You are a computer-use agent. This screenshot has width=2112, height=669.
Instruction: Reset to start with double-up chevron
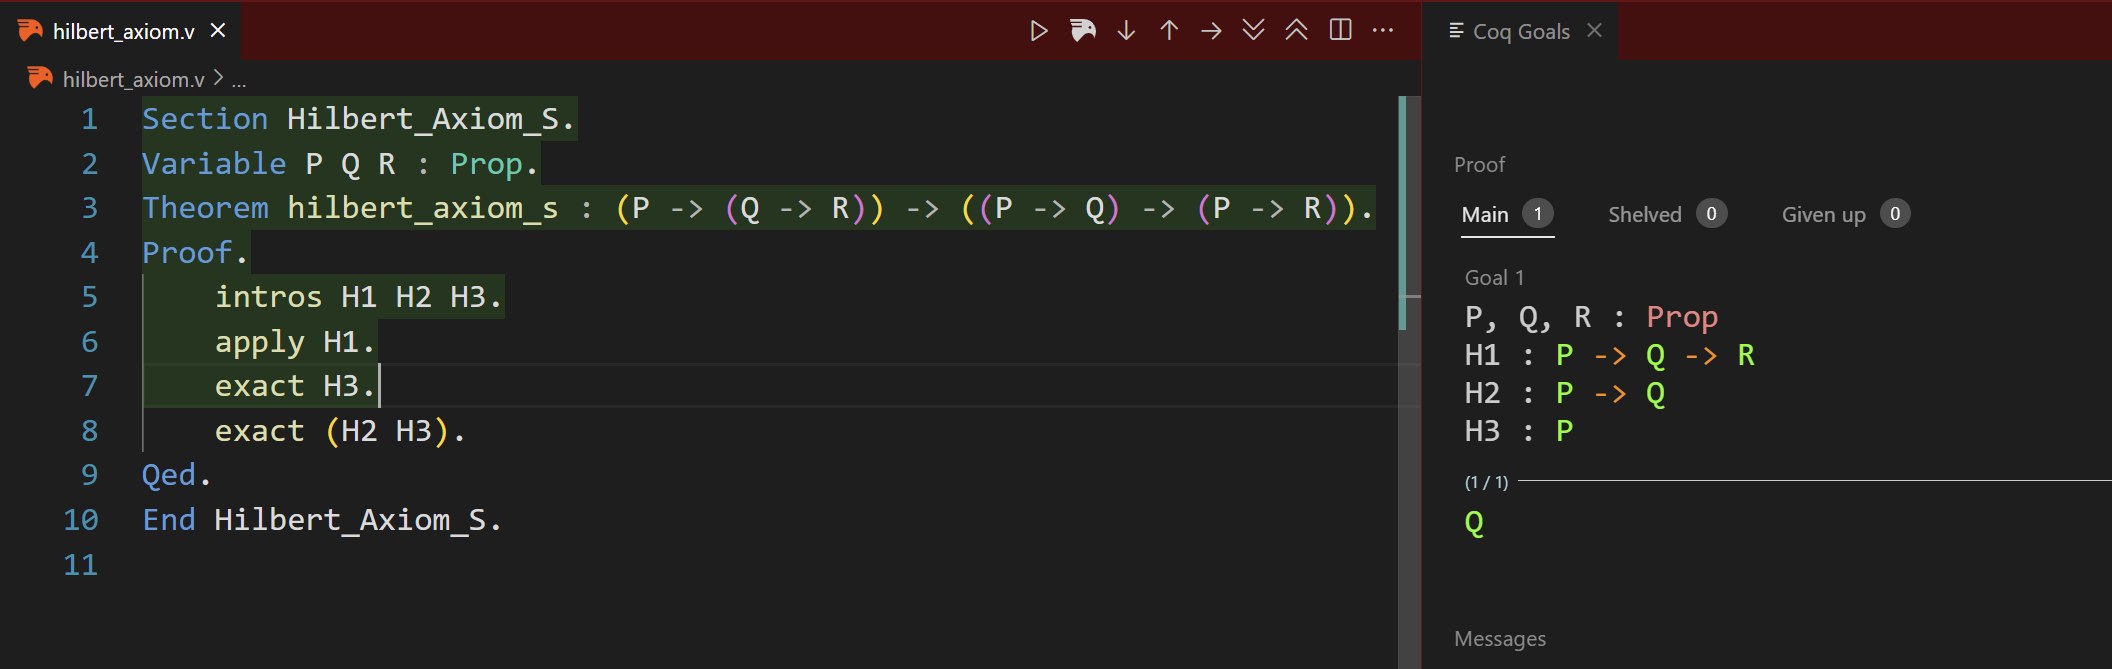[x=1296, y=31]
